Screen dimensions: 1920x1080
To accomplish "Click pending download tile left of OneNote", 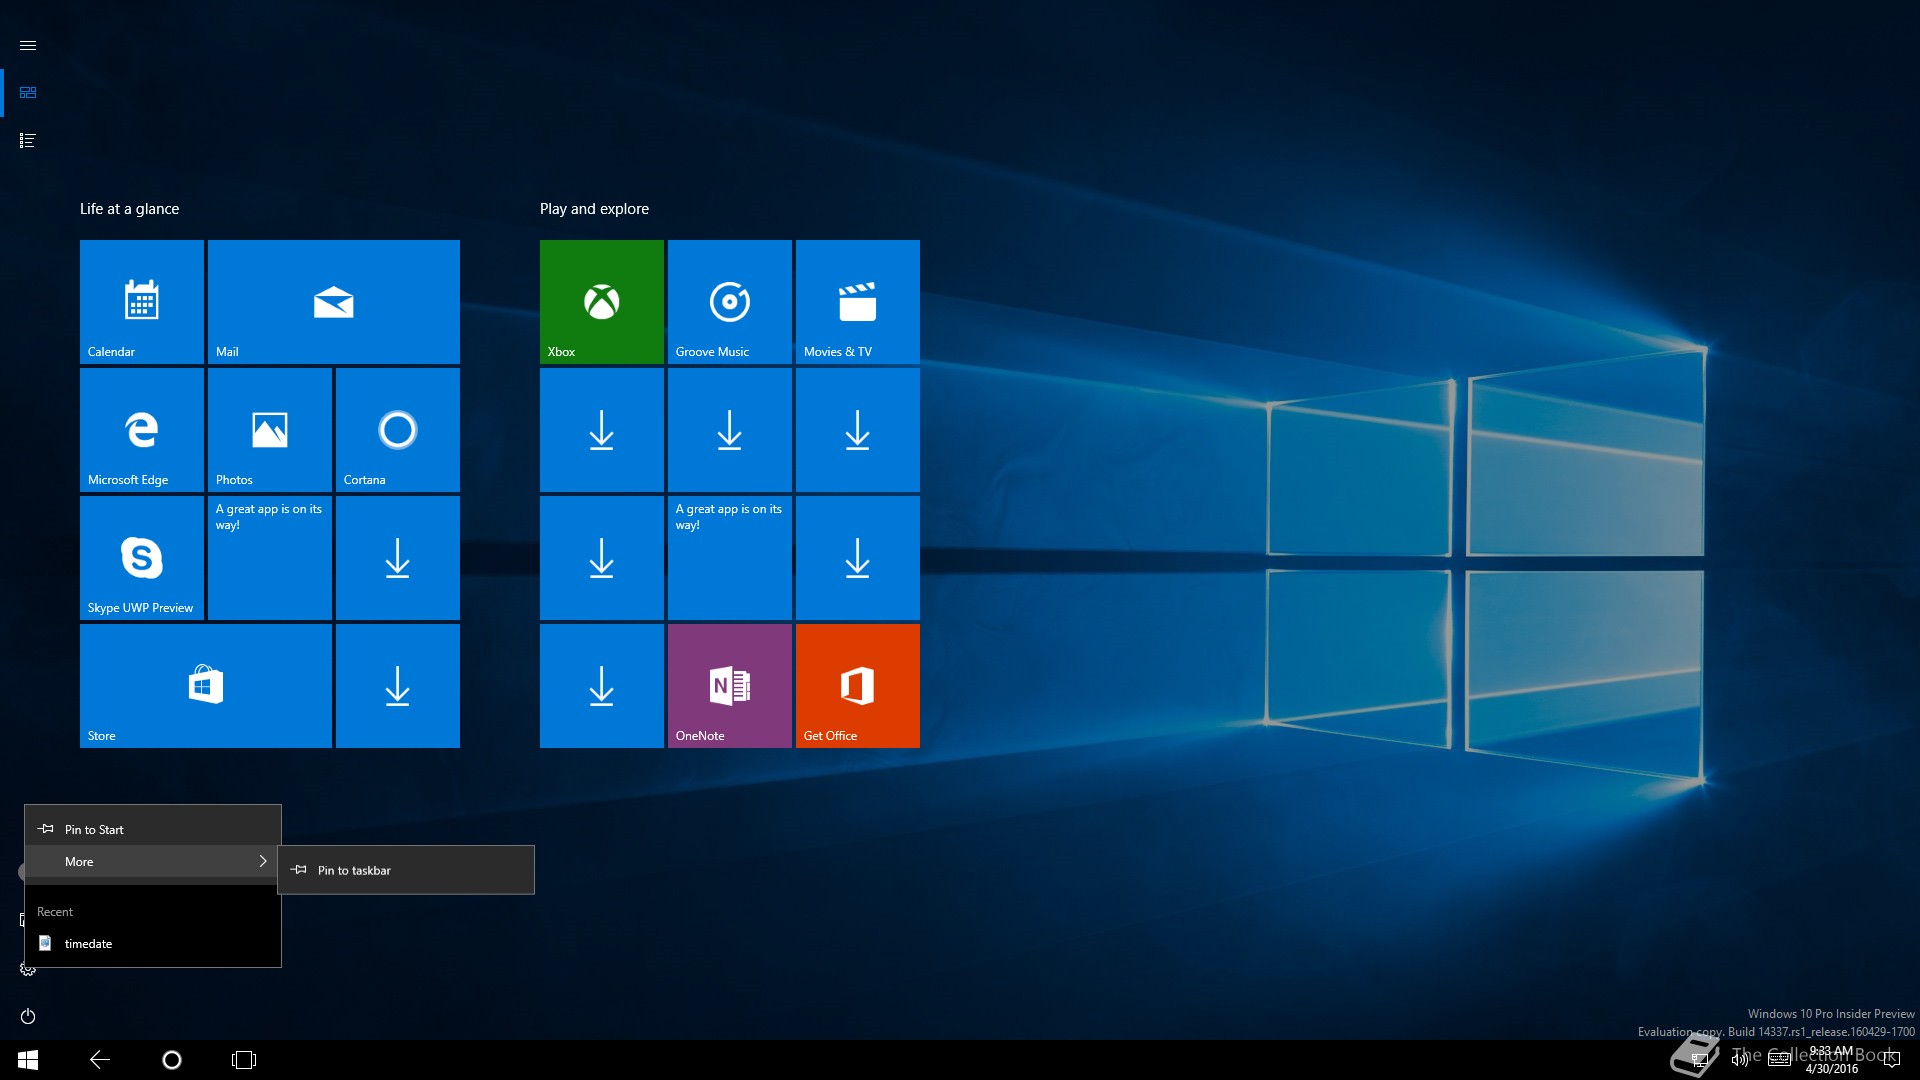I will pyautogui.click(x=602, y=686).
